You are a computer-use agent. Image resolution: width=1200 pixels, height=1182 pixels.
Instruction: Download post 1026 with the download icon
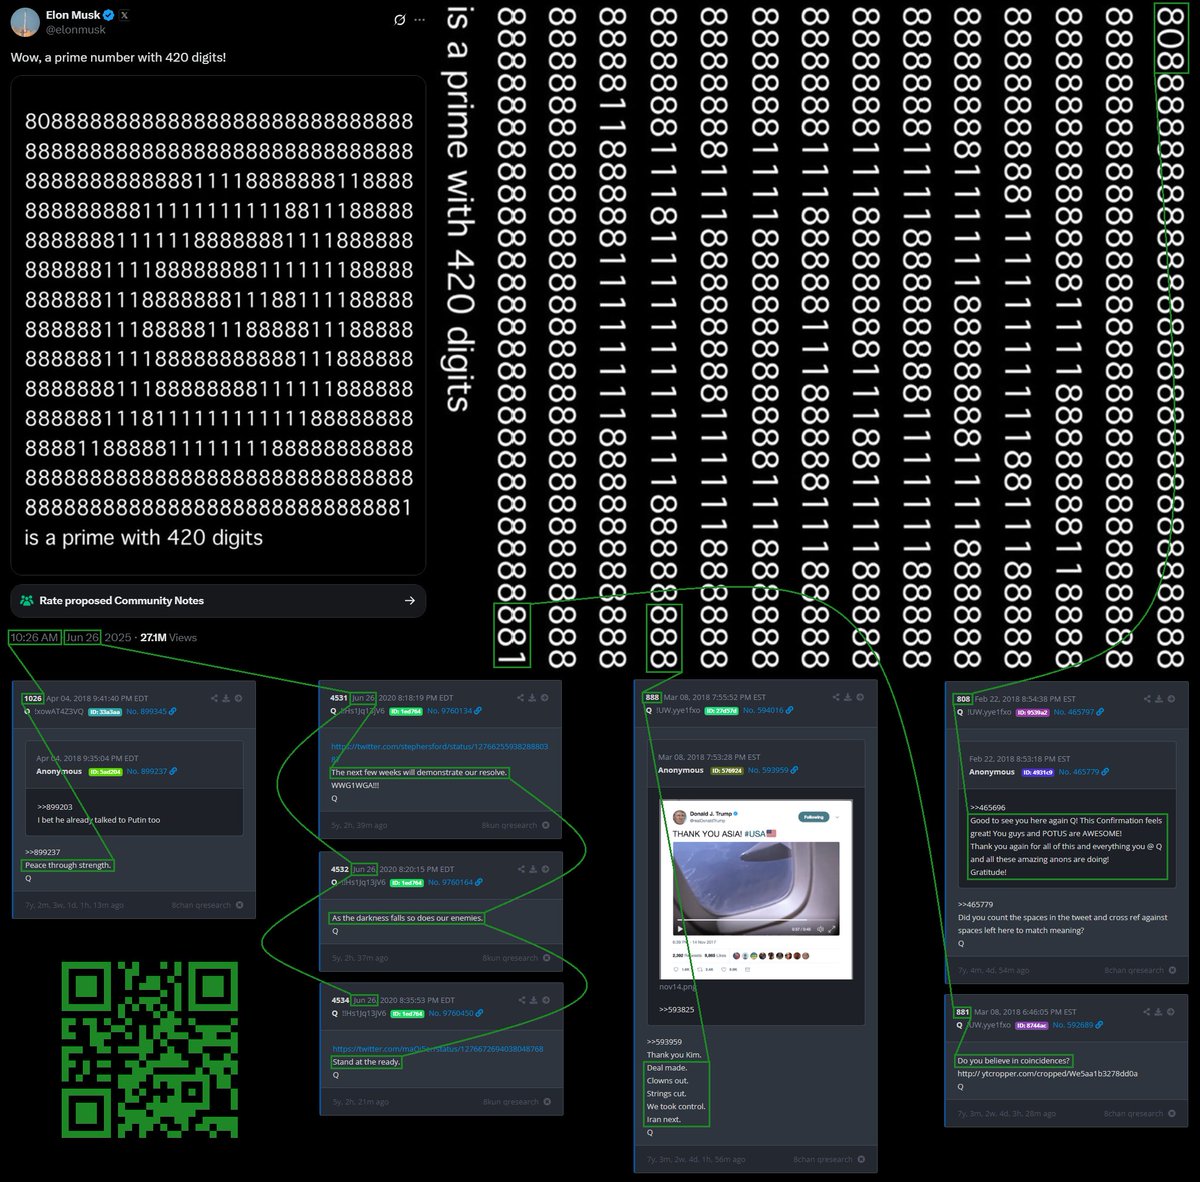(x=226, y=698)
